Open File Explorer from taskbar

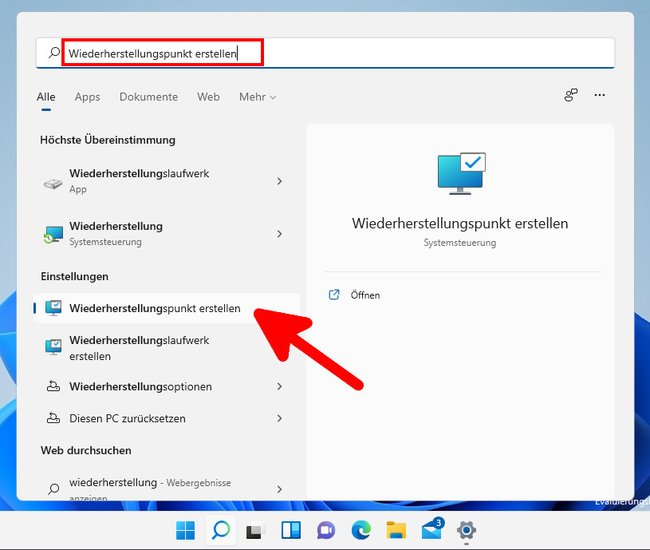click(396, 530)
